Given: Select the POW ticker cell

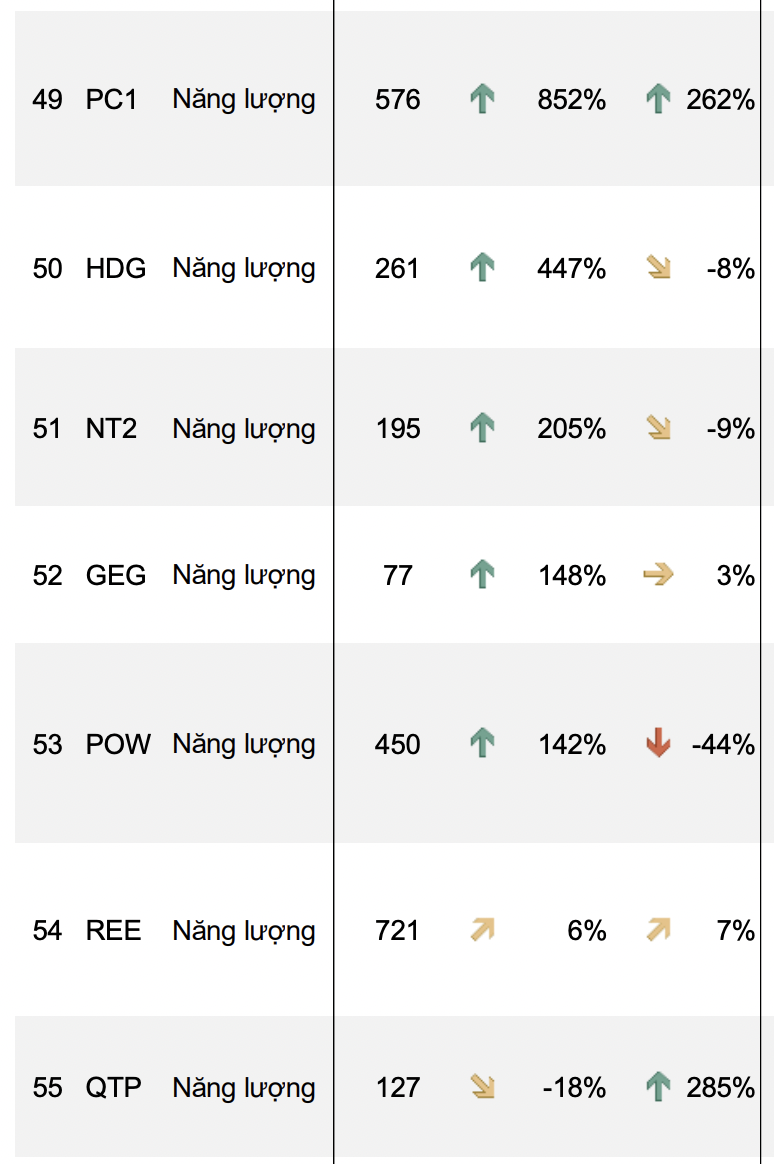Looking at the screenshot, I should click(118, 744).
